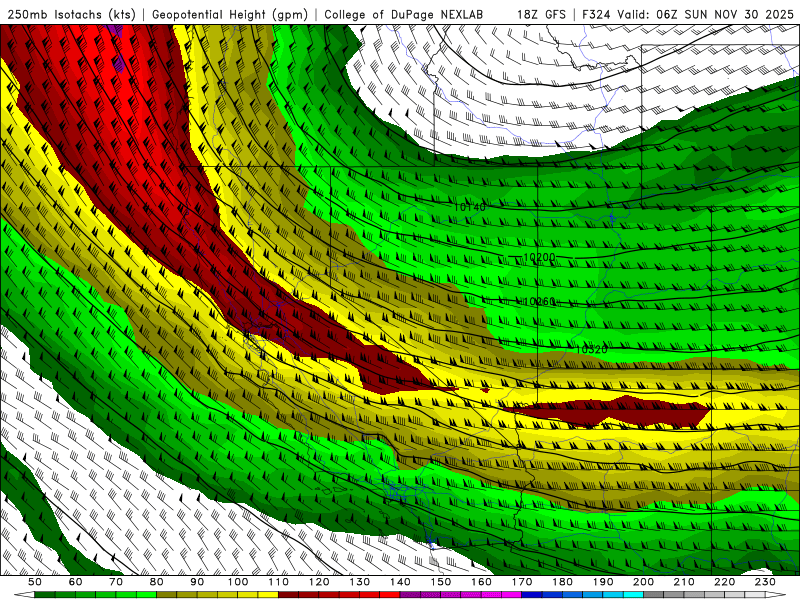
Task: Click the 180 kts colorbar tick label
Action: pyautogui.click(x=562, y=582)
